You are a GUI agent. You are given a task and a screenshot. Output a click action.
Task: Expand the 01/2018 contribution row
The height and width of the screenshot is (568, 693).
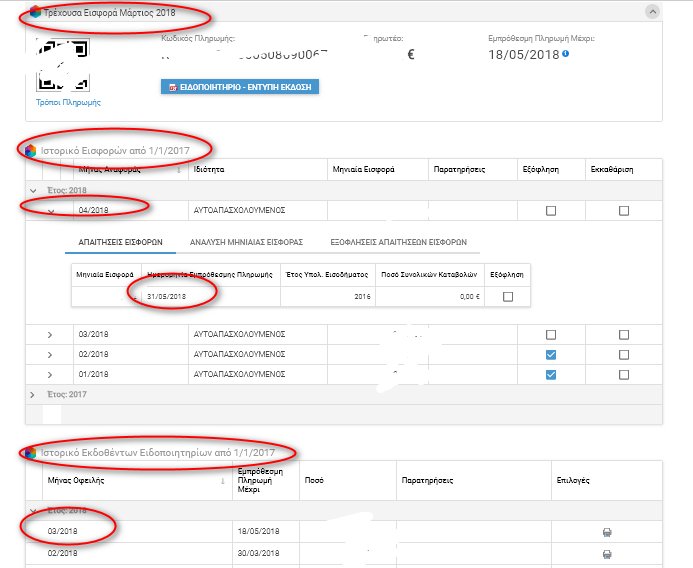(x=50, y=375)
